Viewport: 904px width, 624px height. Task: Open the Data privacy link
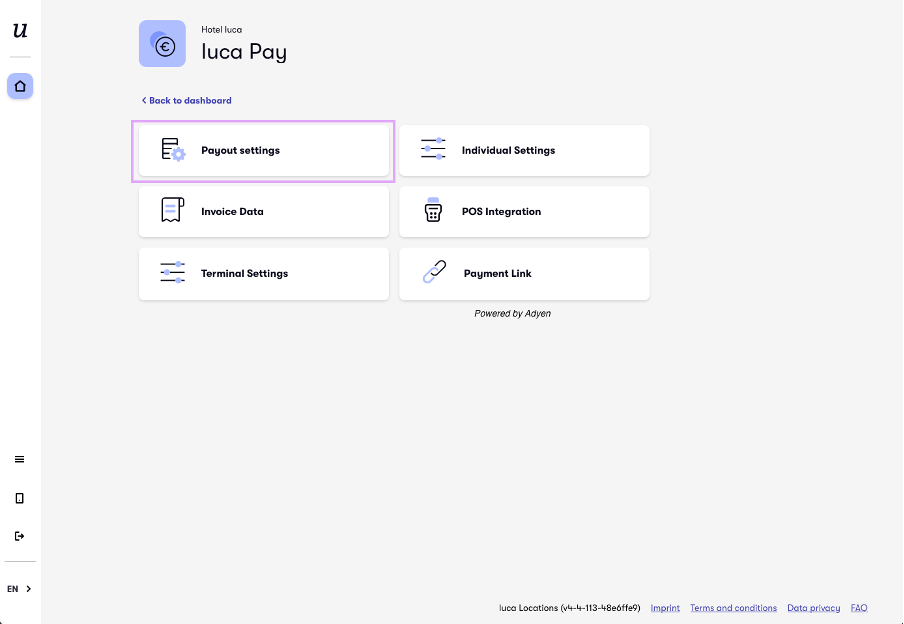tap(813, 608)
